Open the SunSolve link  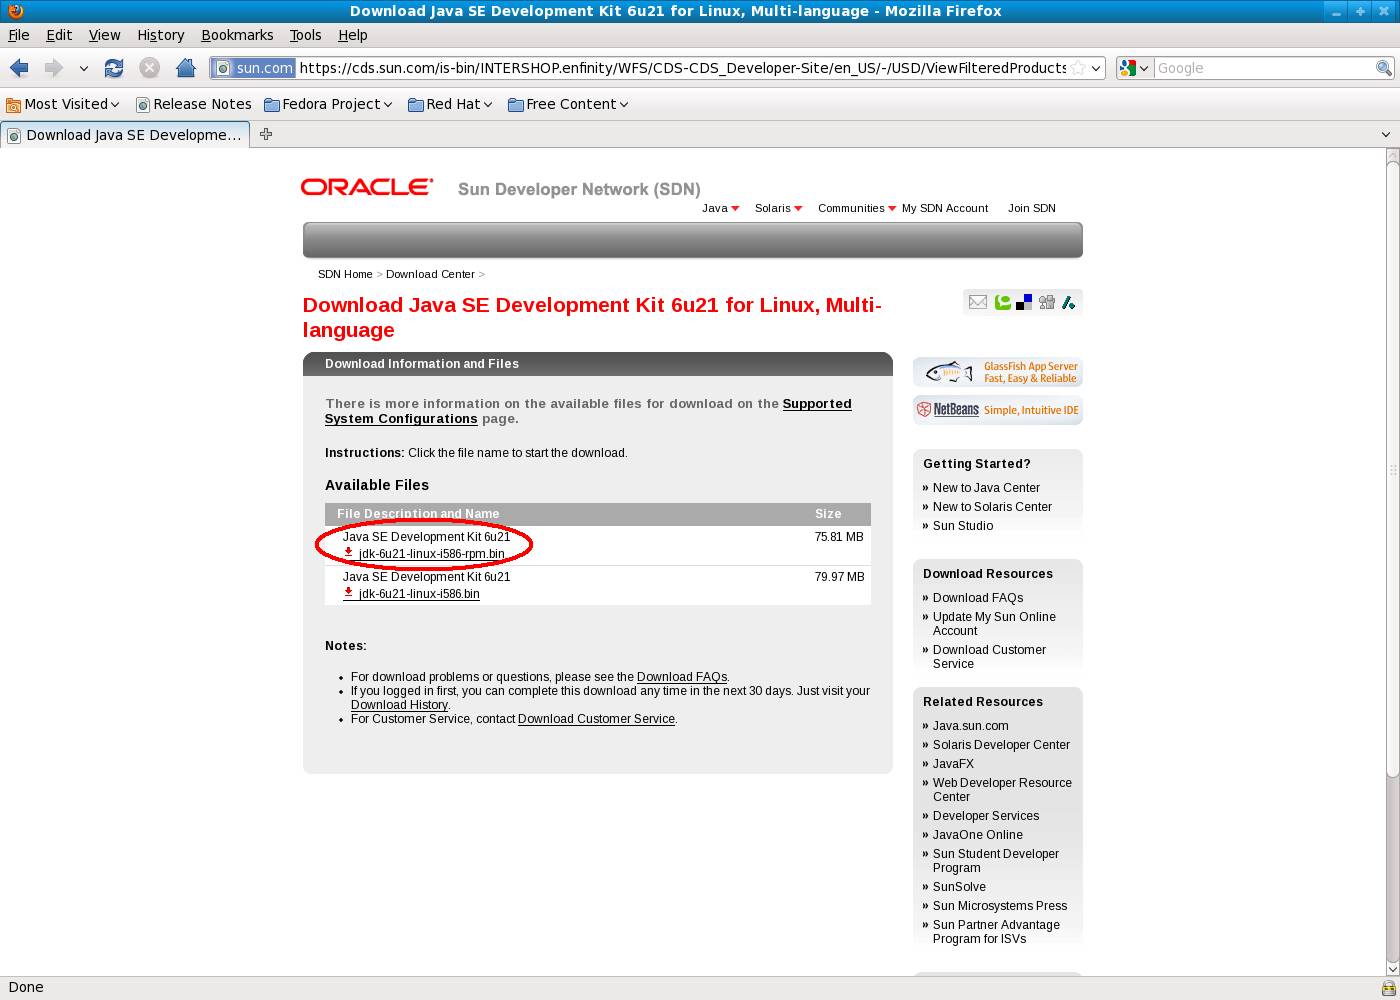(959, 887)
